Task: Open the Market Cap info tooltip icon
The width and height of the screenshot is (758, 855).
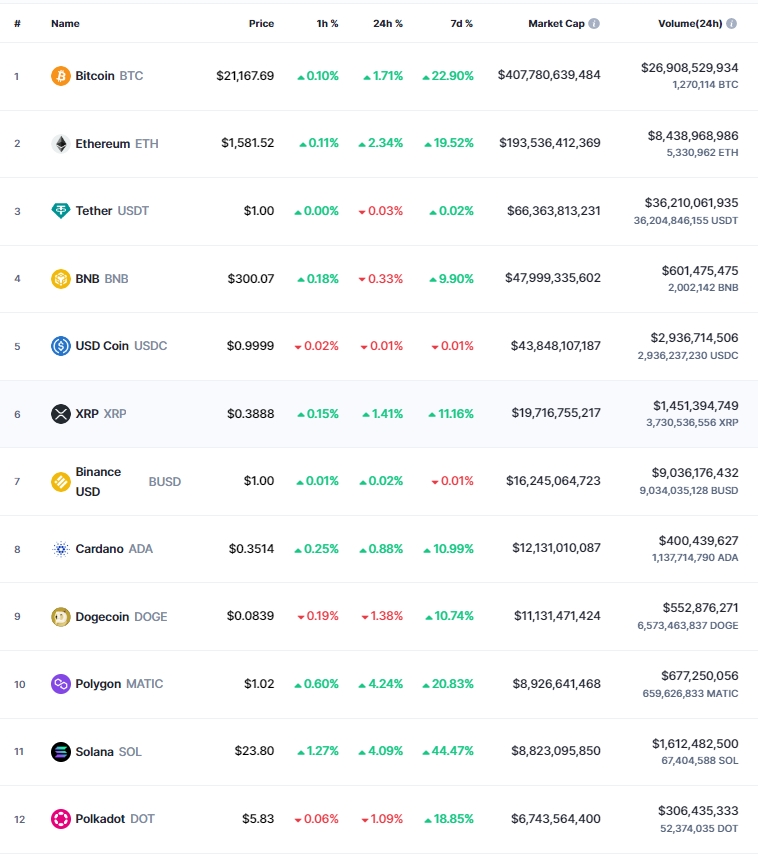Action: (594, 23)
